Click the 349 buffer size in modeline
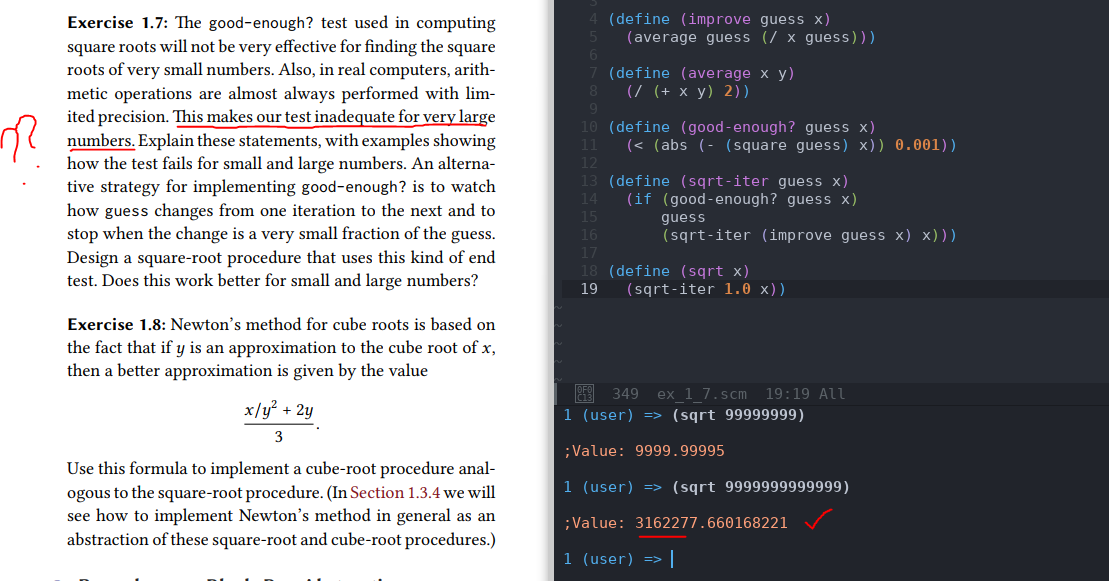This screenshot has width=1109, height=581. point(625,394)
